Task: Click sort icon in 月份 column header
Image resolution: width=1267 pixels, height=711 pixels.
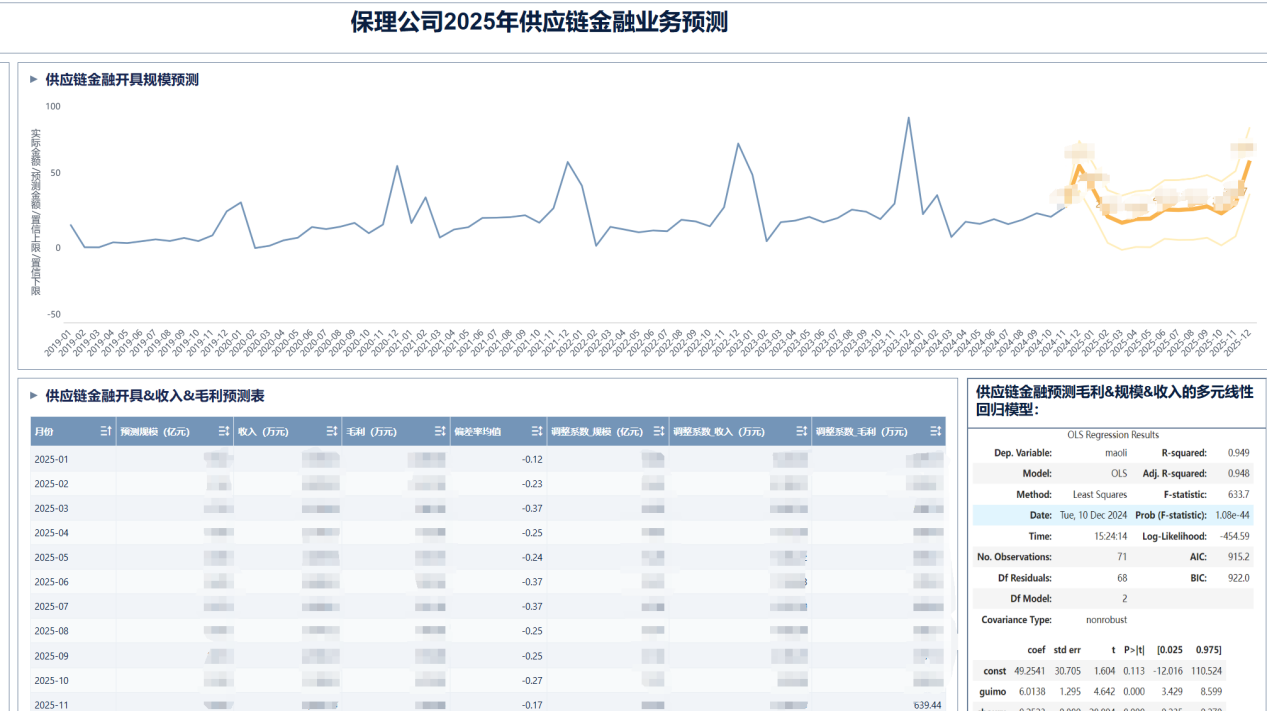Action: [x=105, y=431]
